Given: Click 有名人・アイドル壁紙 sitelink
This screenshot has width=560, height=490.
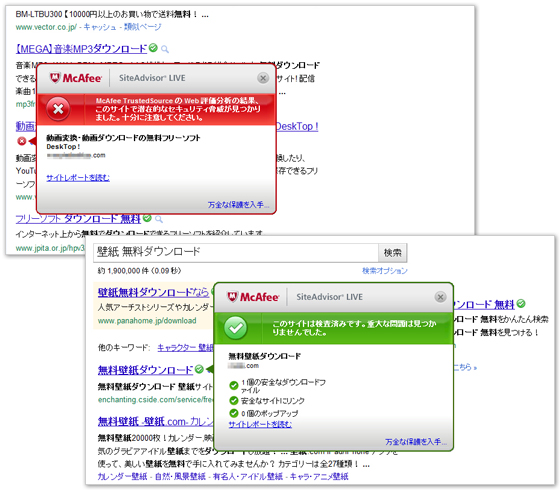Looking at the screenshot, I should (x=248, y=476).
